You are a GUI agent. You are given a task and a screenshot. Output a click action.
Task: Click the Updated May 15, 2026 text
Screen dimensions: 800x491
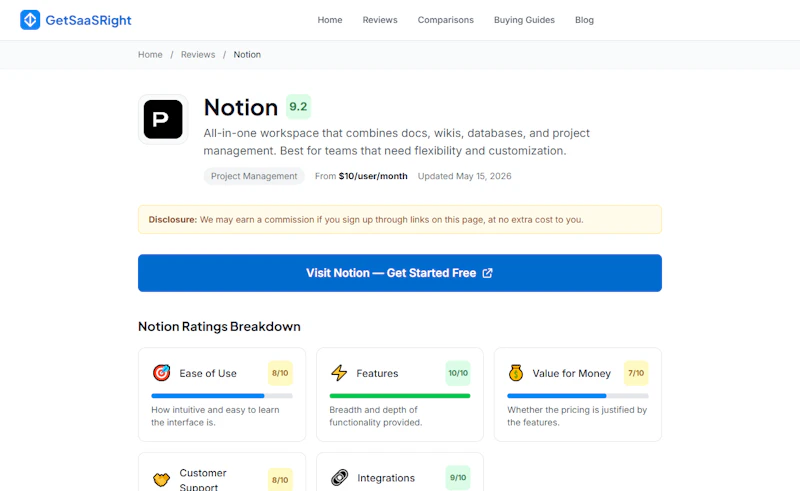point(464,176)
